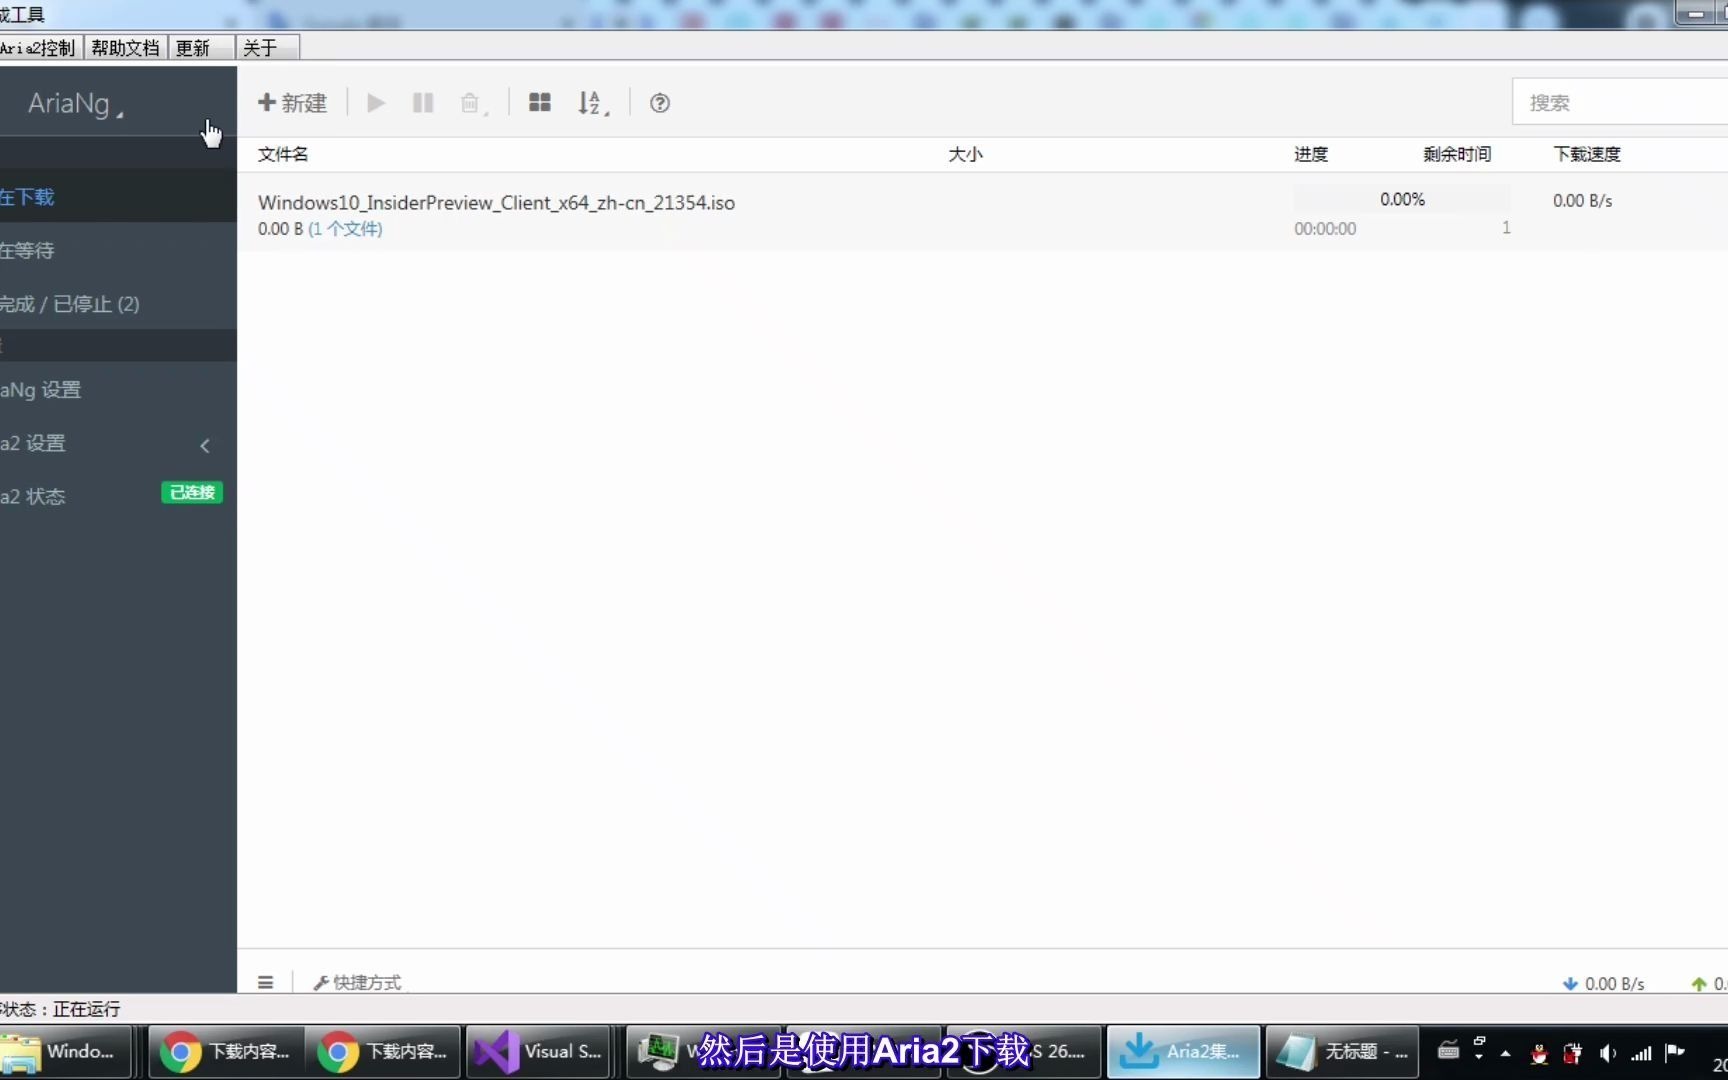
Task: Click the 下载速度 column header
Action: (x=1587, y=154)
